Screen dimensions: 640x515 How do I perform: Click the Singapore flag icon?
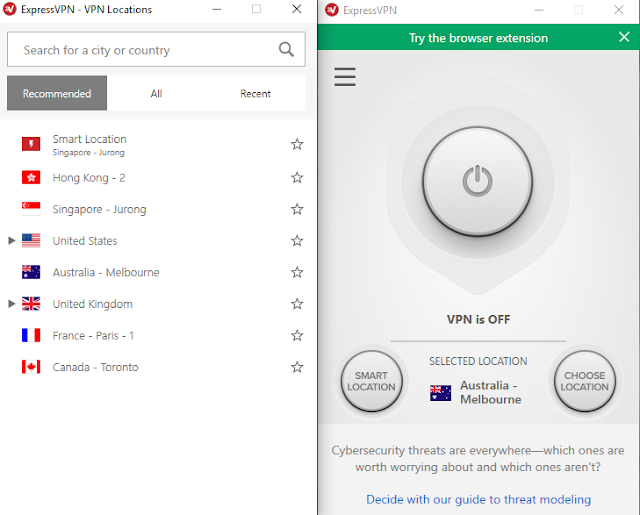[31, 209]
